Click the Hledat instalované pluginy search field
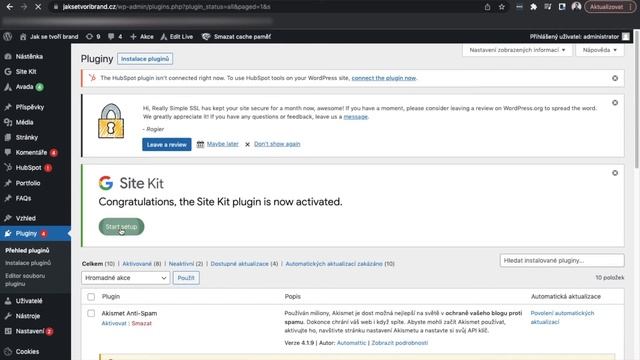 tap(562, 260)
